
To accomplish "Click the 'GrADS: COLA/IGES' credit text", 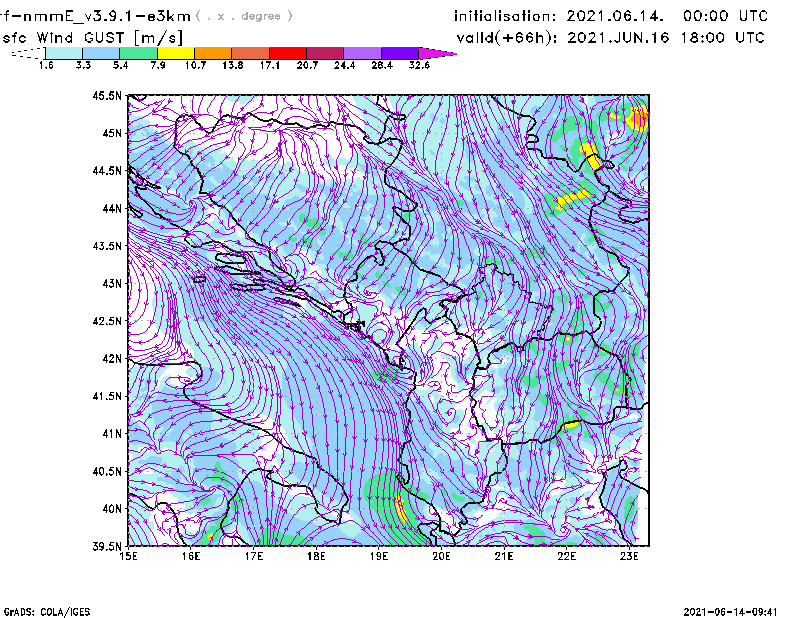I will click(47, 612).
